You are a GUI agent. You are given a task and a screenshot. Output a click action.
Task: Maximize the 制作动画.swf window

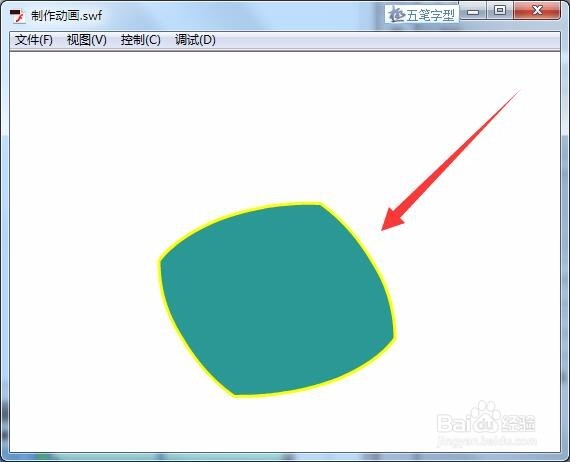[x=500, y=11]
